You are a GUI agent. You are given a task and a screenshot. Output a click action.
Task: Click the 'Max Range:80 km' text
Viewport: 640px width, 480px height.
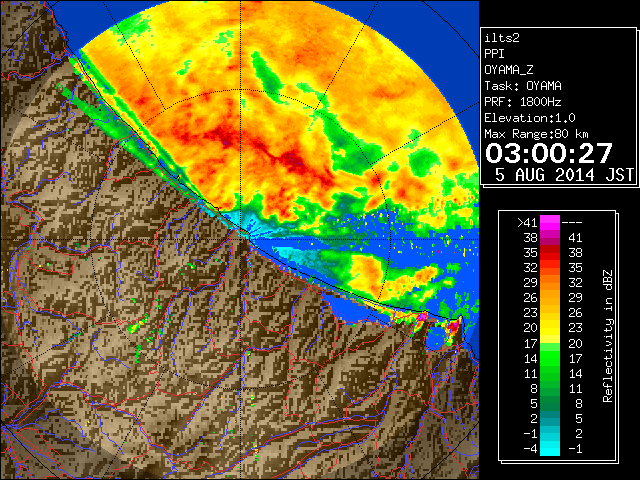click(536, 134)
